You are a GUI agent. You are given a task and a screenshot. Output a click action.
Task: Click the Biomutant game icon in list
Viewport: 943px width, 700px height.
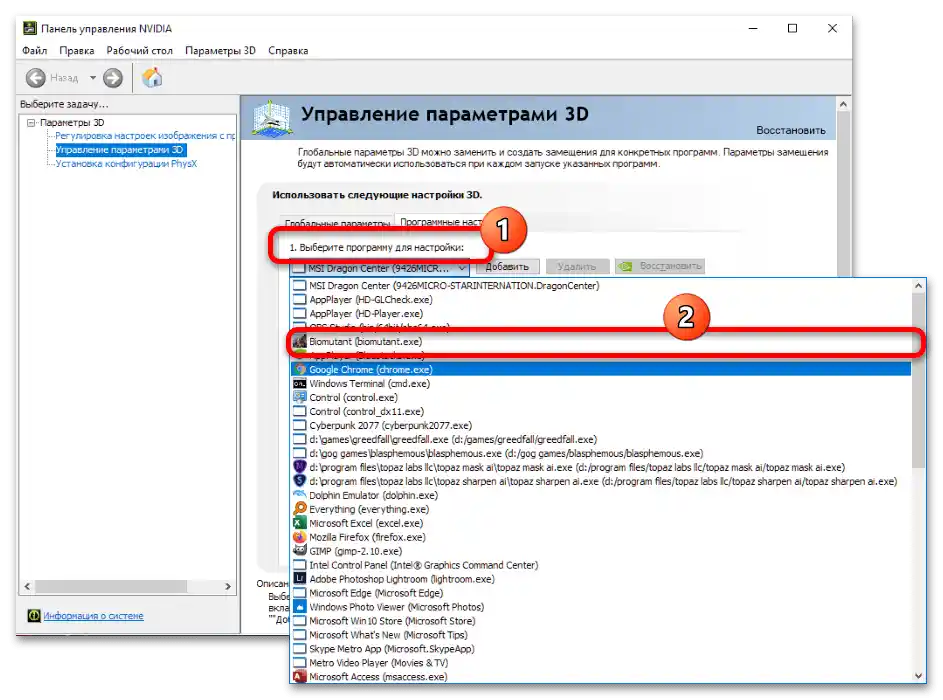[299, 342]
